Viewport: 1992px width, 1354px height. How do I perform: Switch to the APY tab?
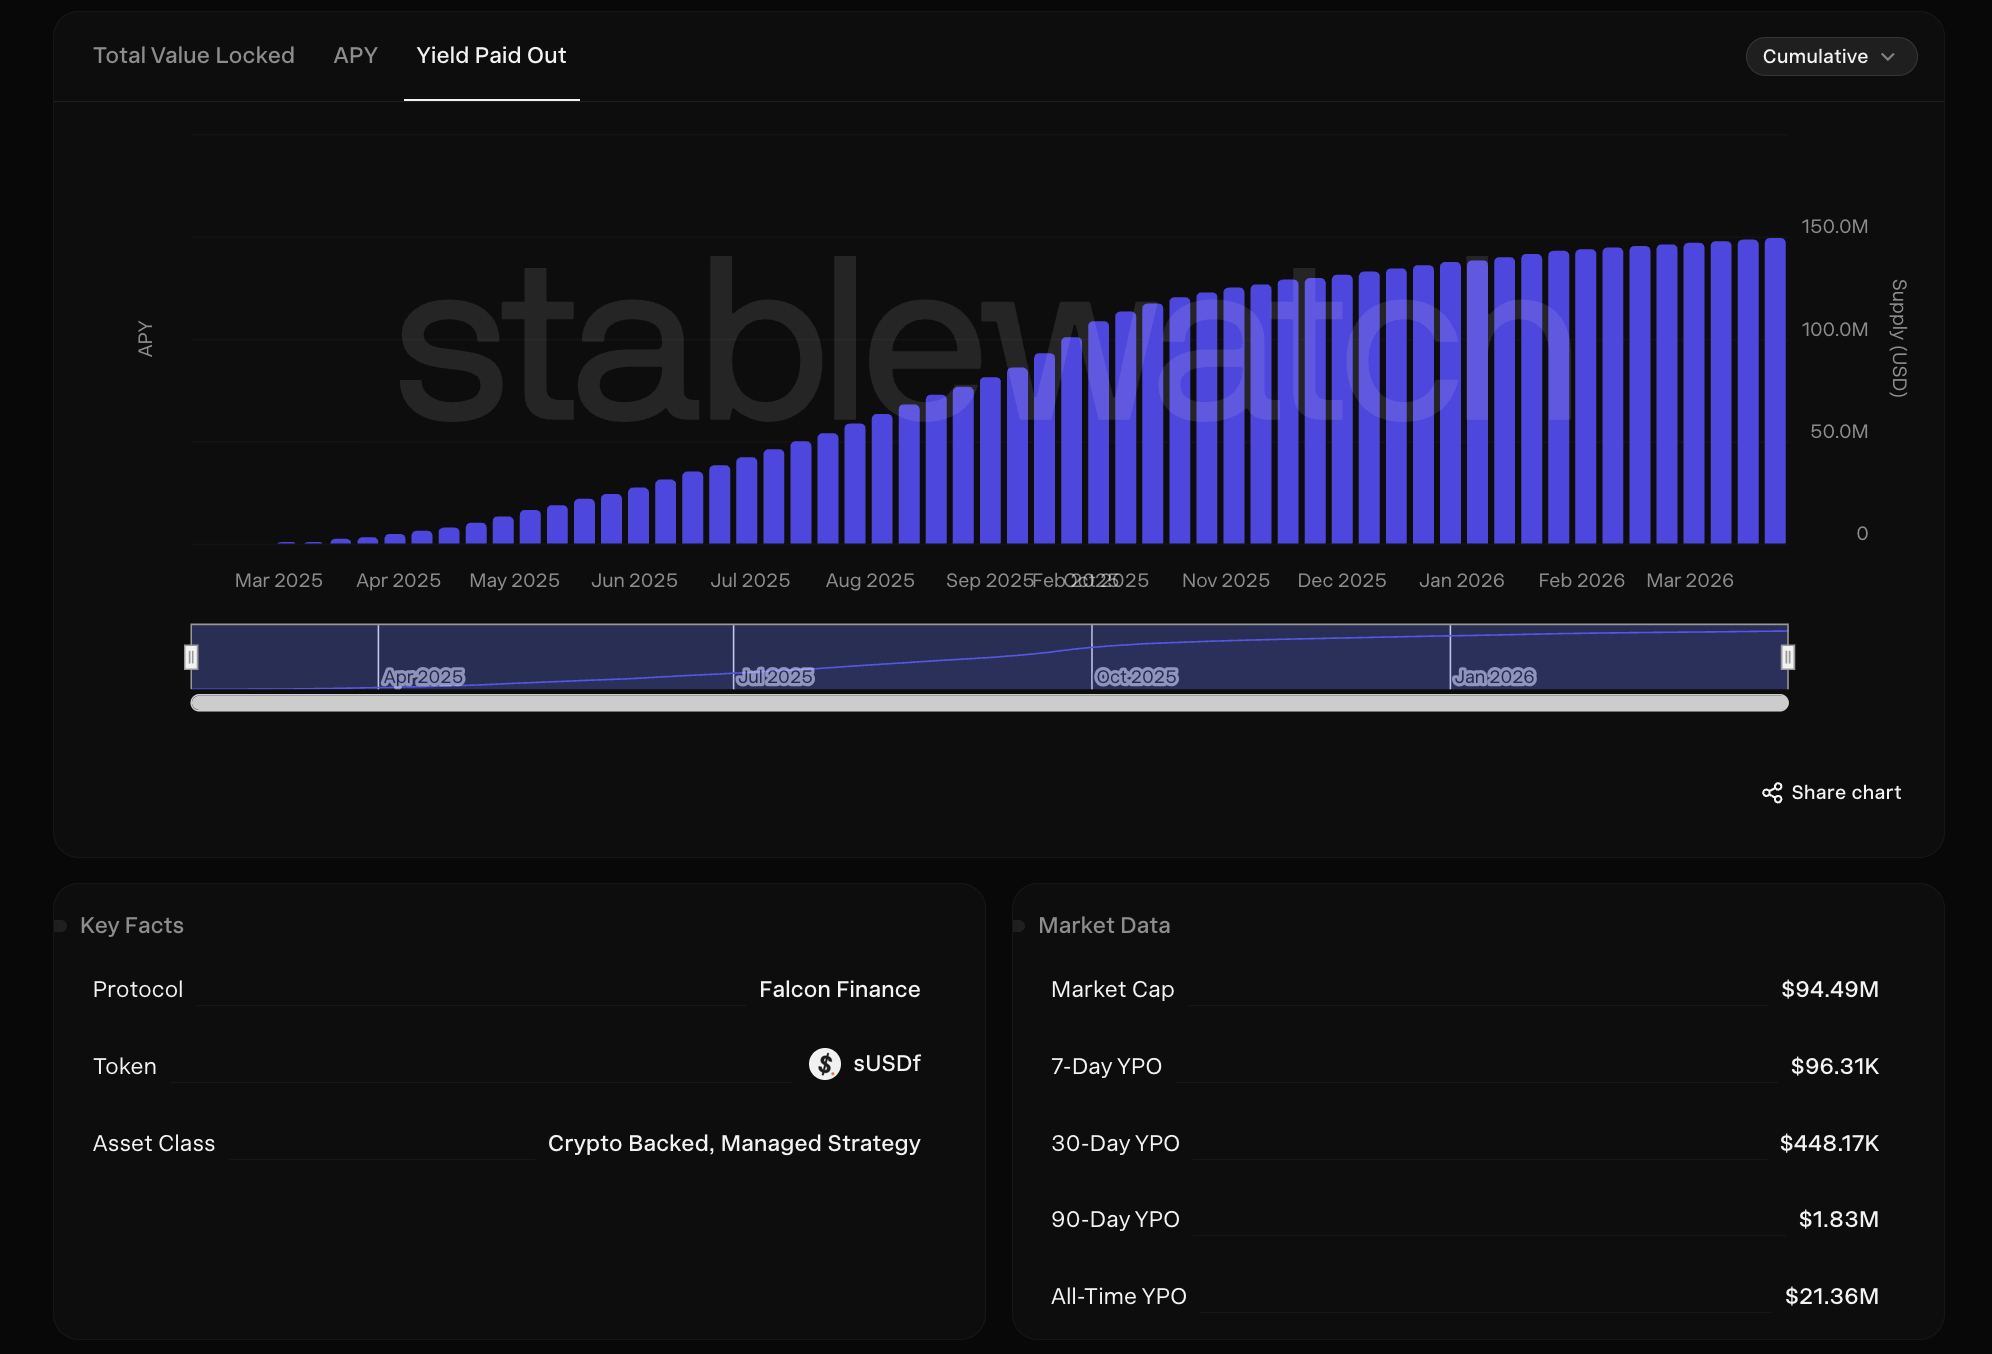coord(355,56)
